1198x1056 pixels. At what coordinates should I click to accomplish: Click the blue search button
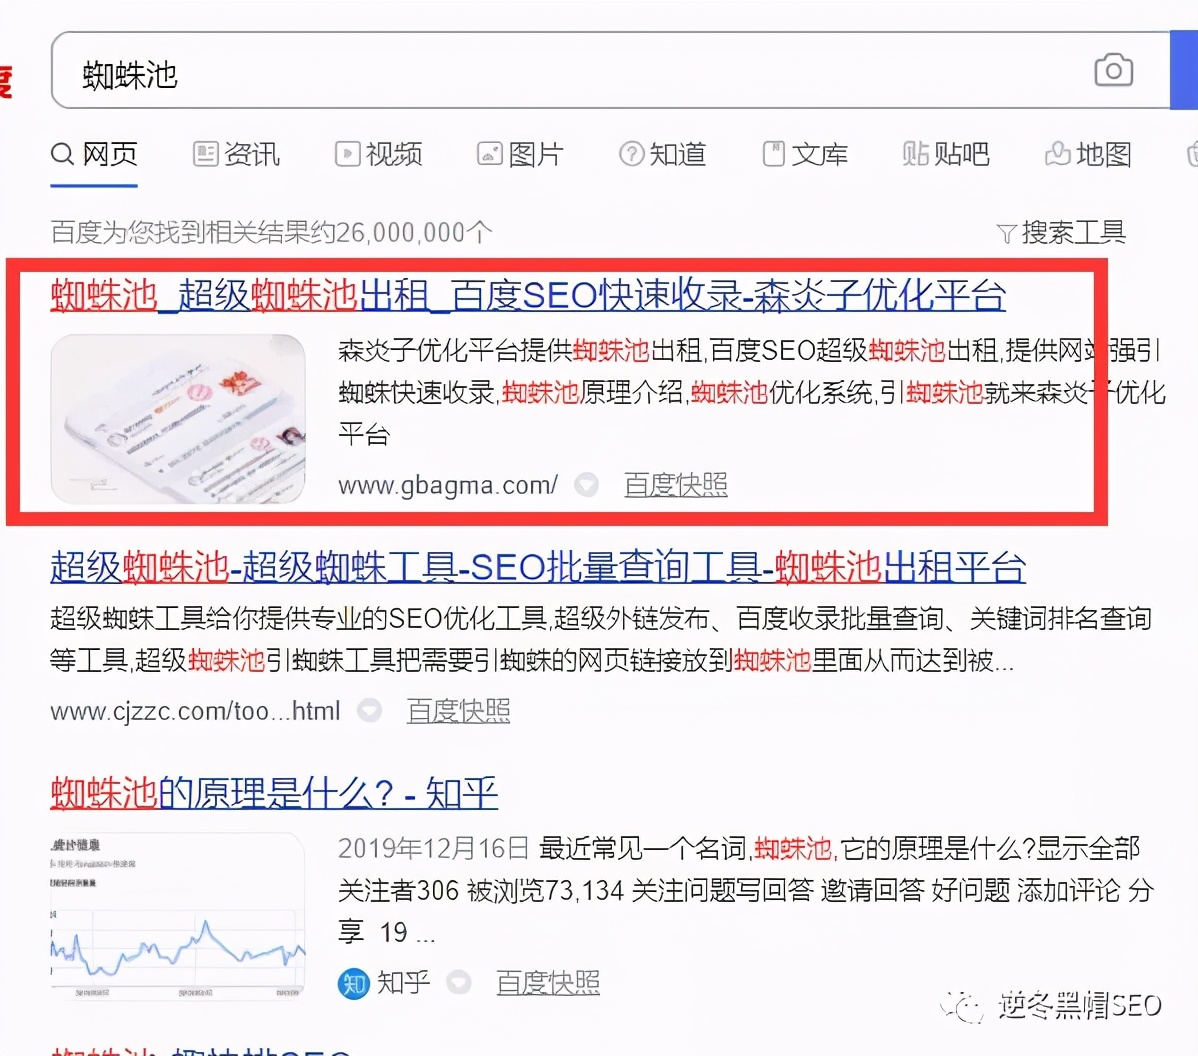[x=1184, y=70]
